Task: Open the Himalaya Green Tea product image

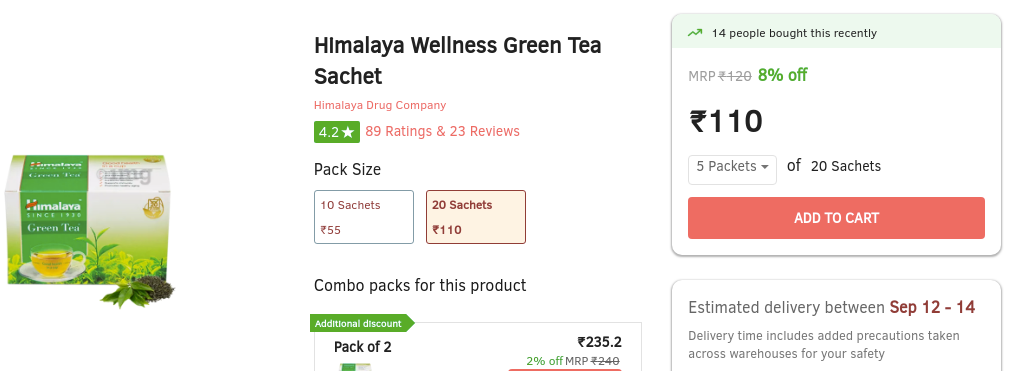Action: coord(90,230)
